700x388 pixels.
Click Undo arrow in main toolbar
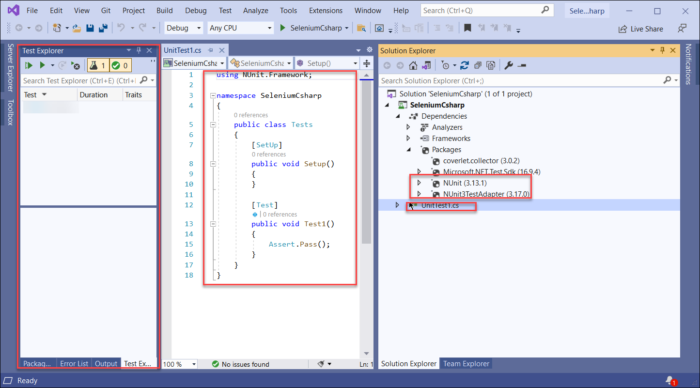pos(121,28)
